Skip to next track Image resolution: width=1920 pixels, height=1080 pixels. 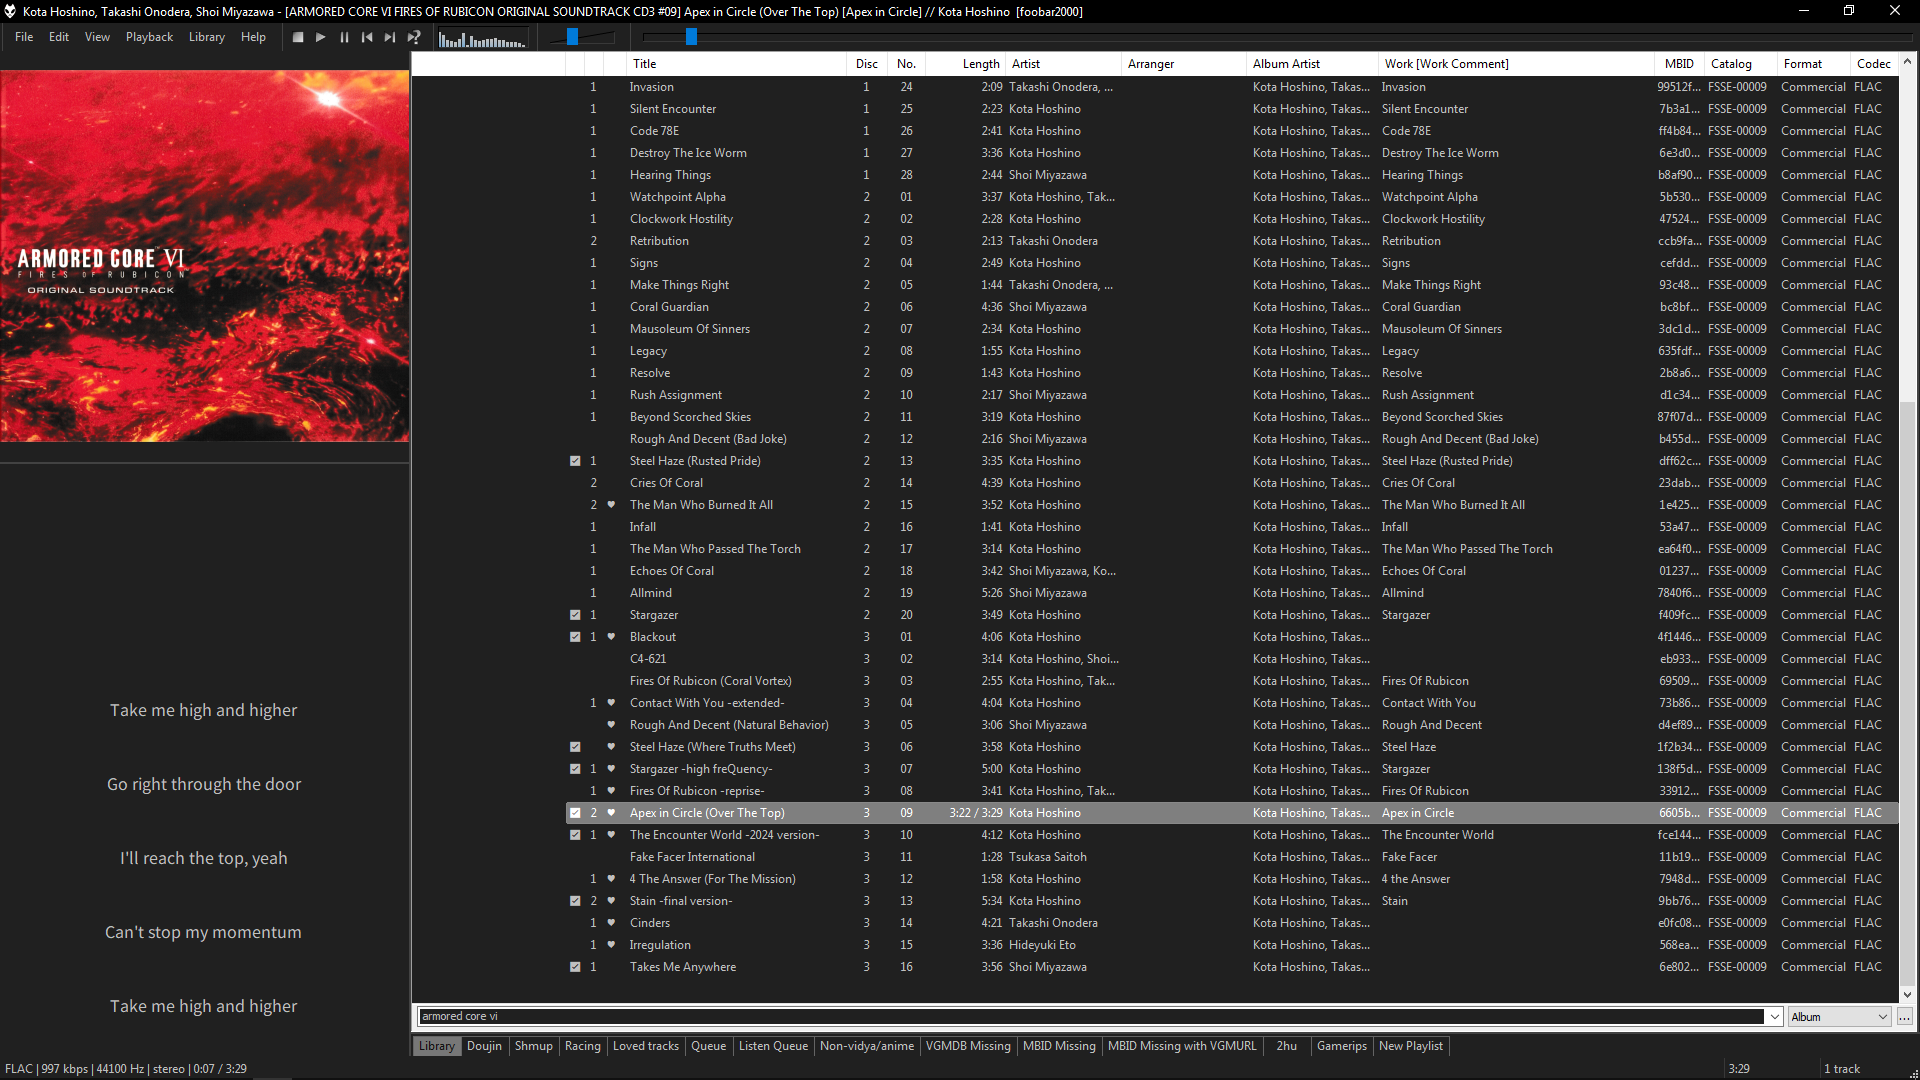click(390, 37)
